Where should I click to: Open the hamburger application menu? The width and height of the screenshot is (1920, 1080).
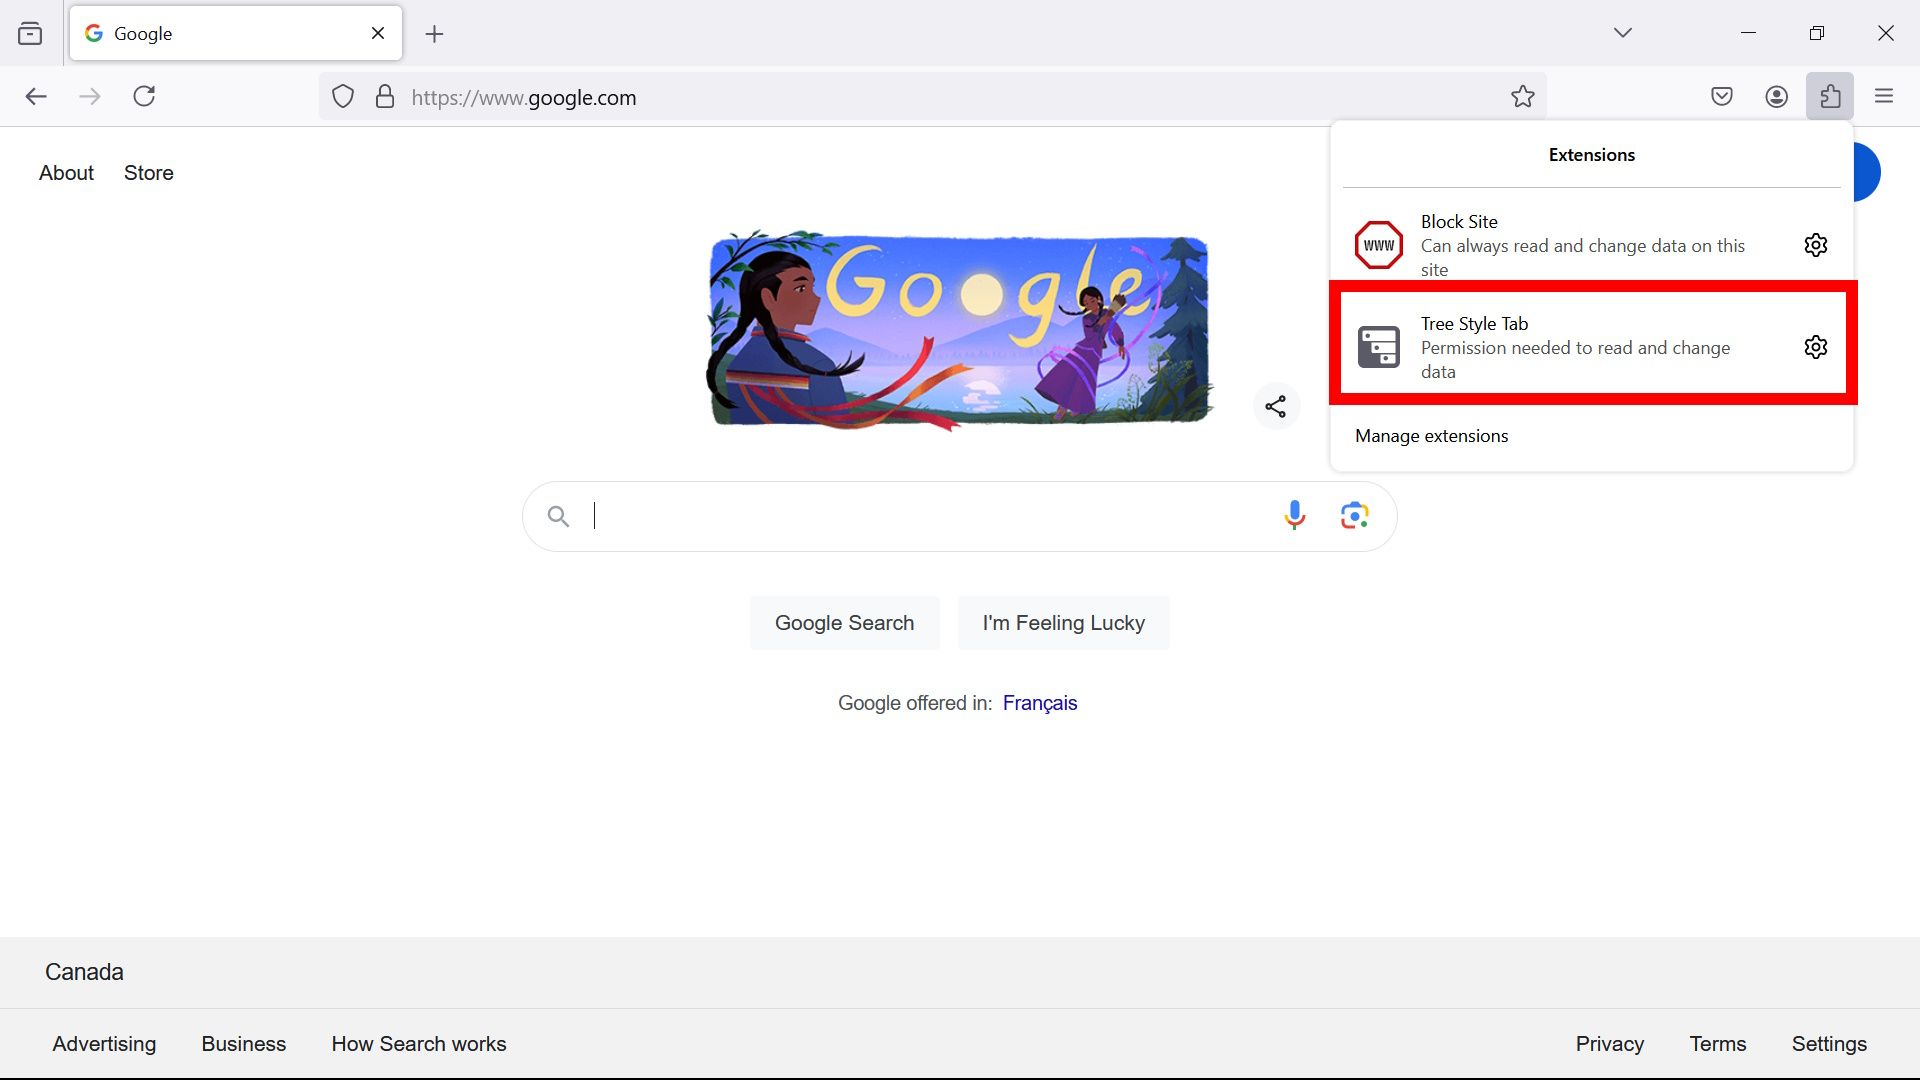[1884, 96]
